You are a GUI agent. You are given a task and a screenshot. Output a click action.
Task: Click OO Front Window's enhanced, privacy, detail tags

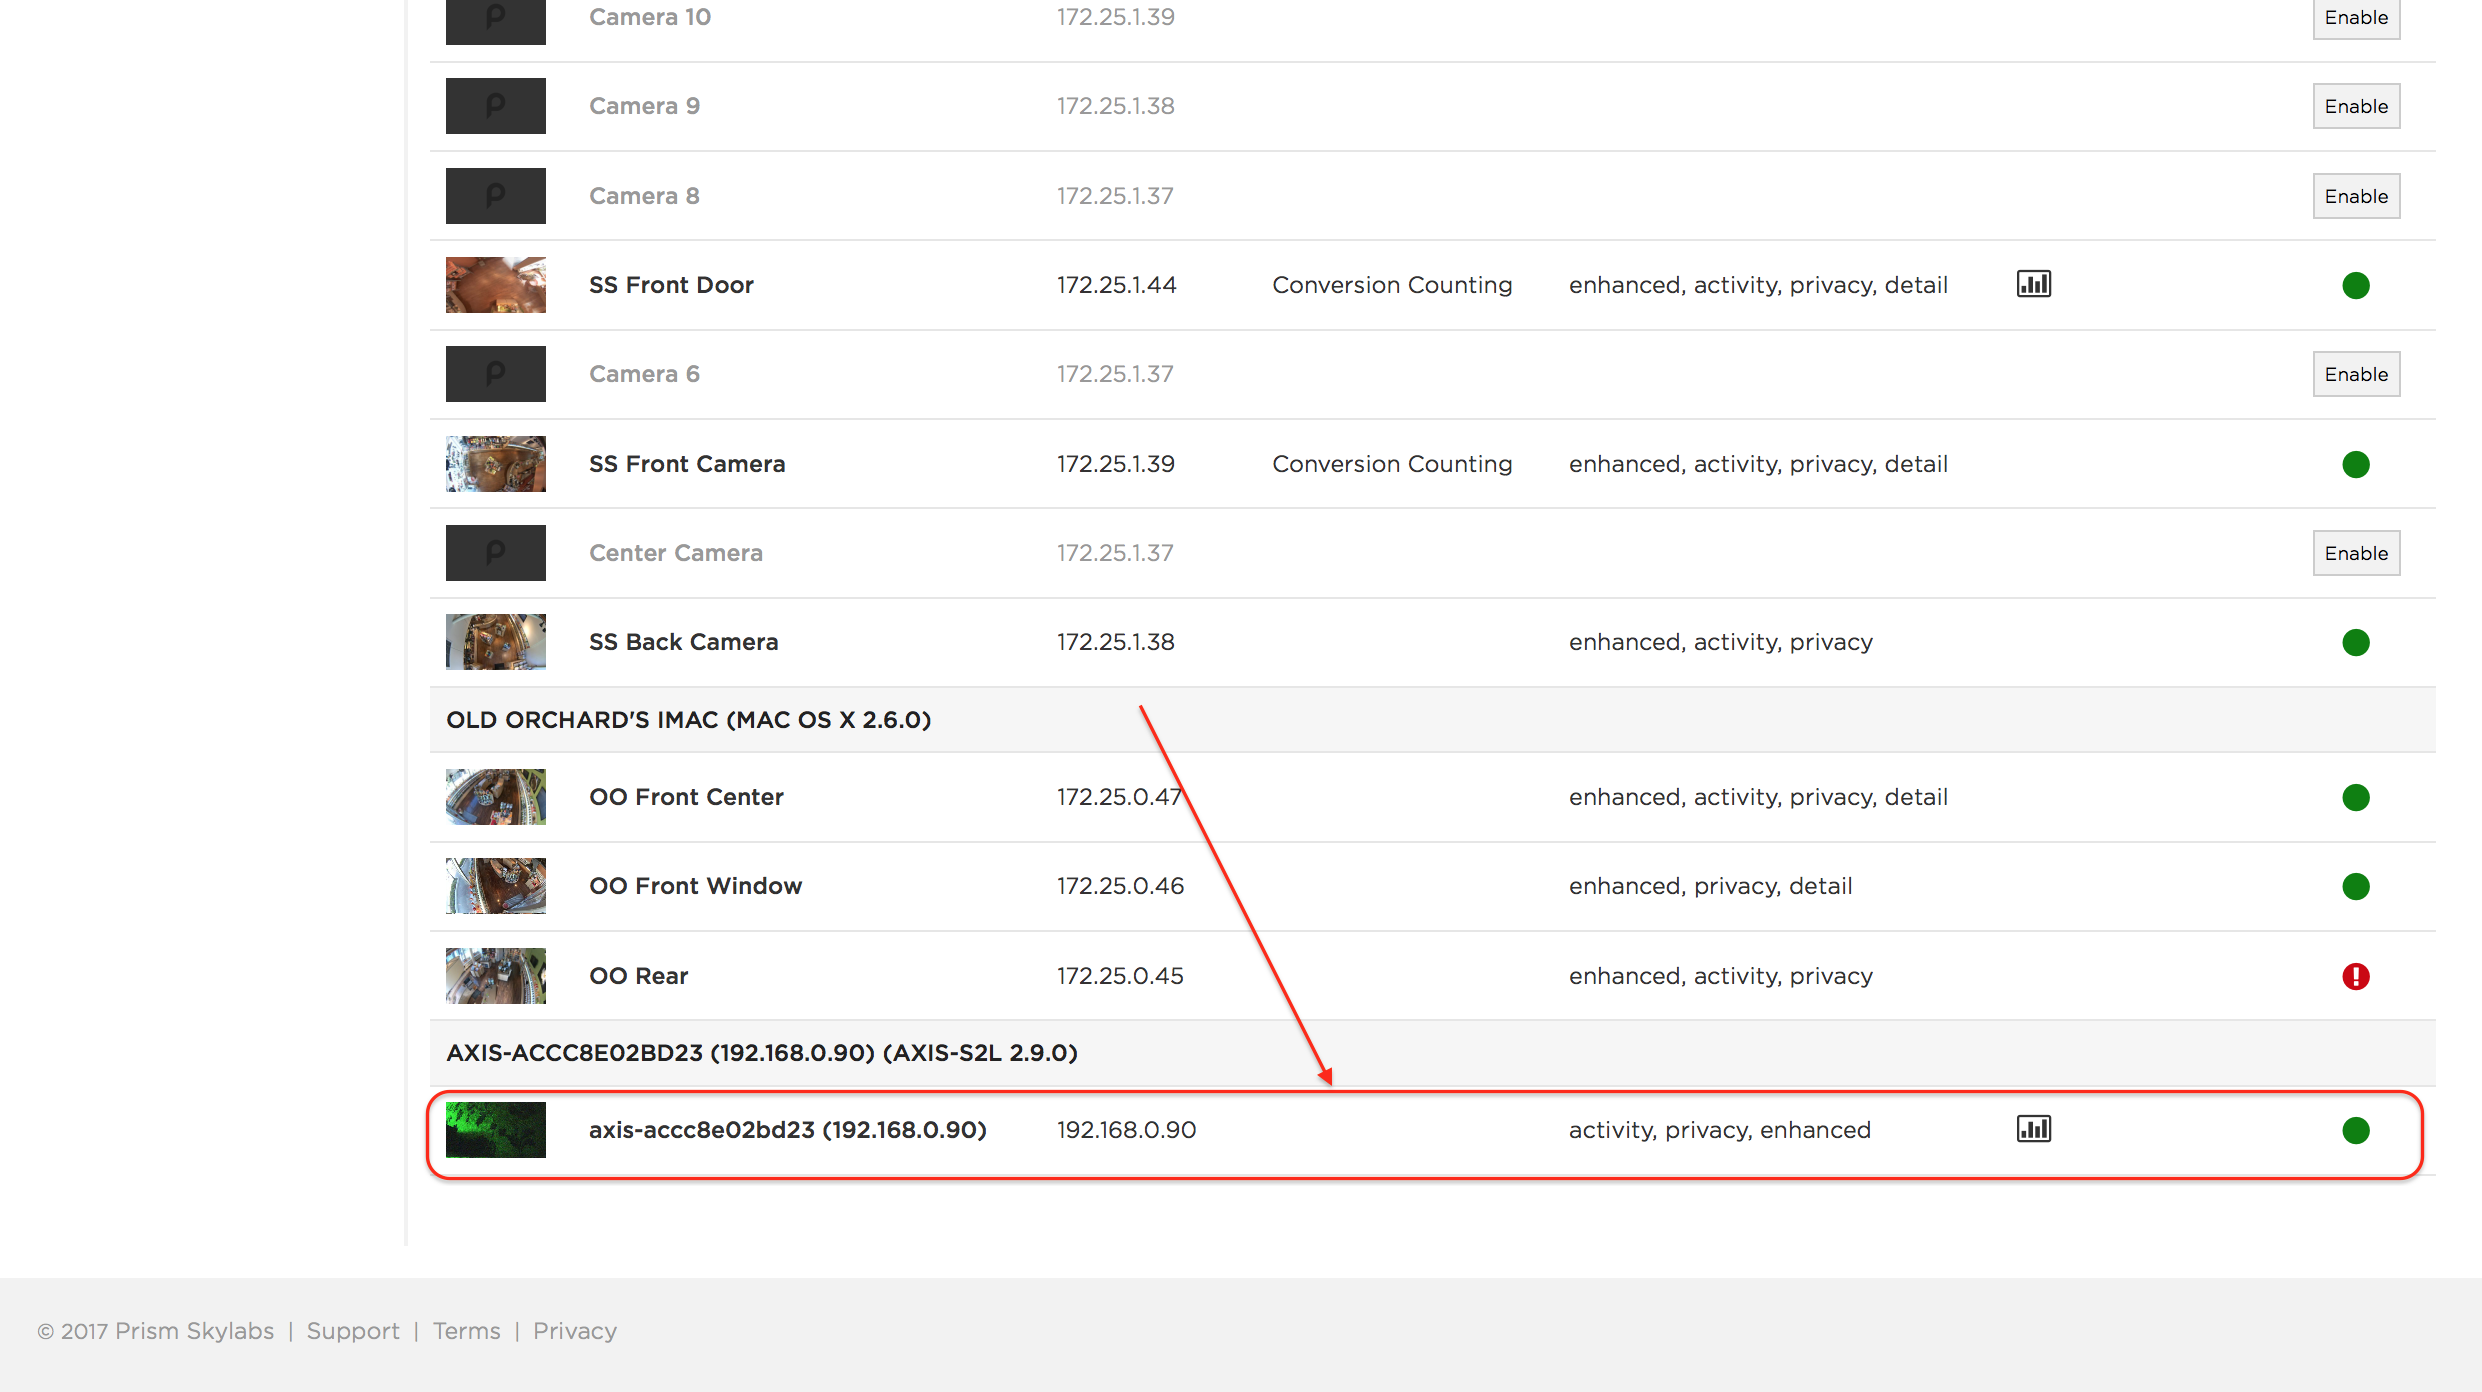point(1710,886)
